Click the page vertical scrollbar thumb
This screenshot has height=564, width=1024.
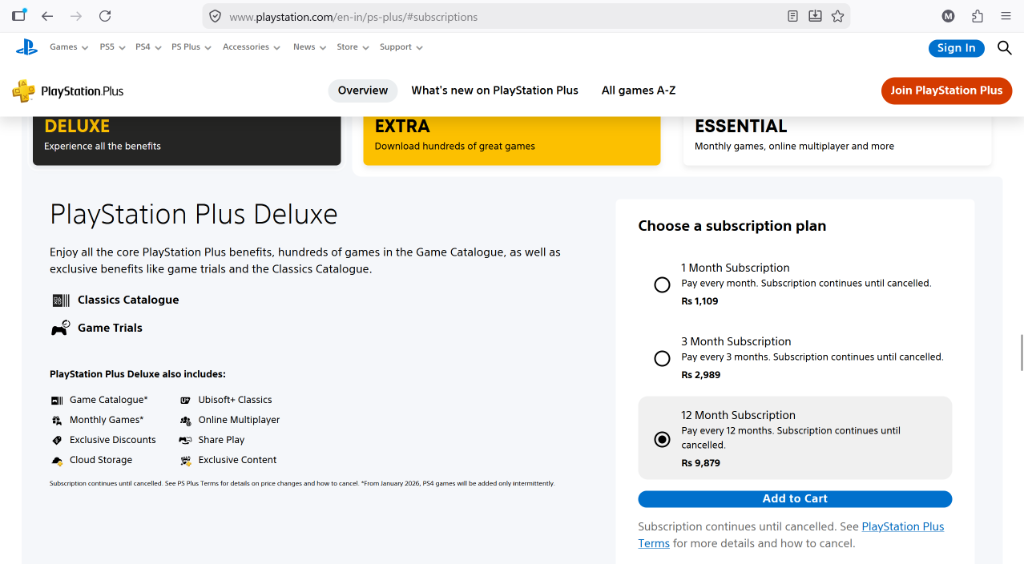pyautogui.click(x=1021, y=352)
